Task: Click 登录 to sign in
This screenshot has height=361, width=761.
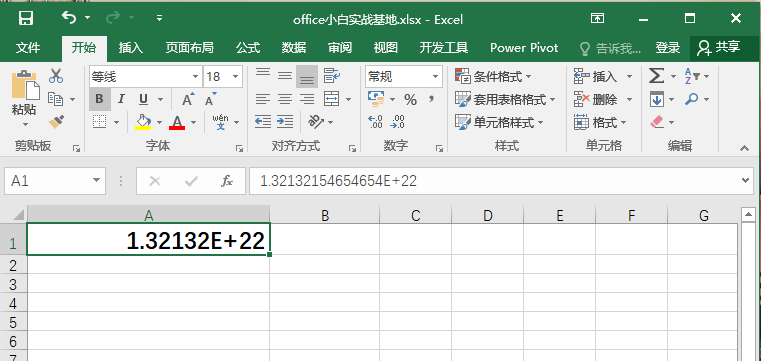Action: (668, 48)
